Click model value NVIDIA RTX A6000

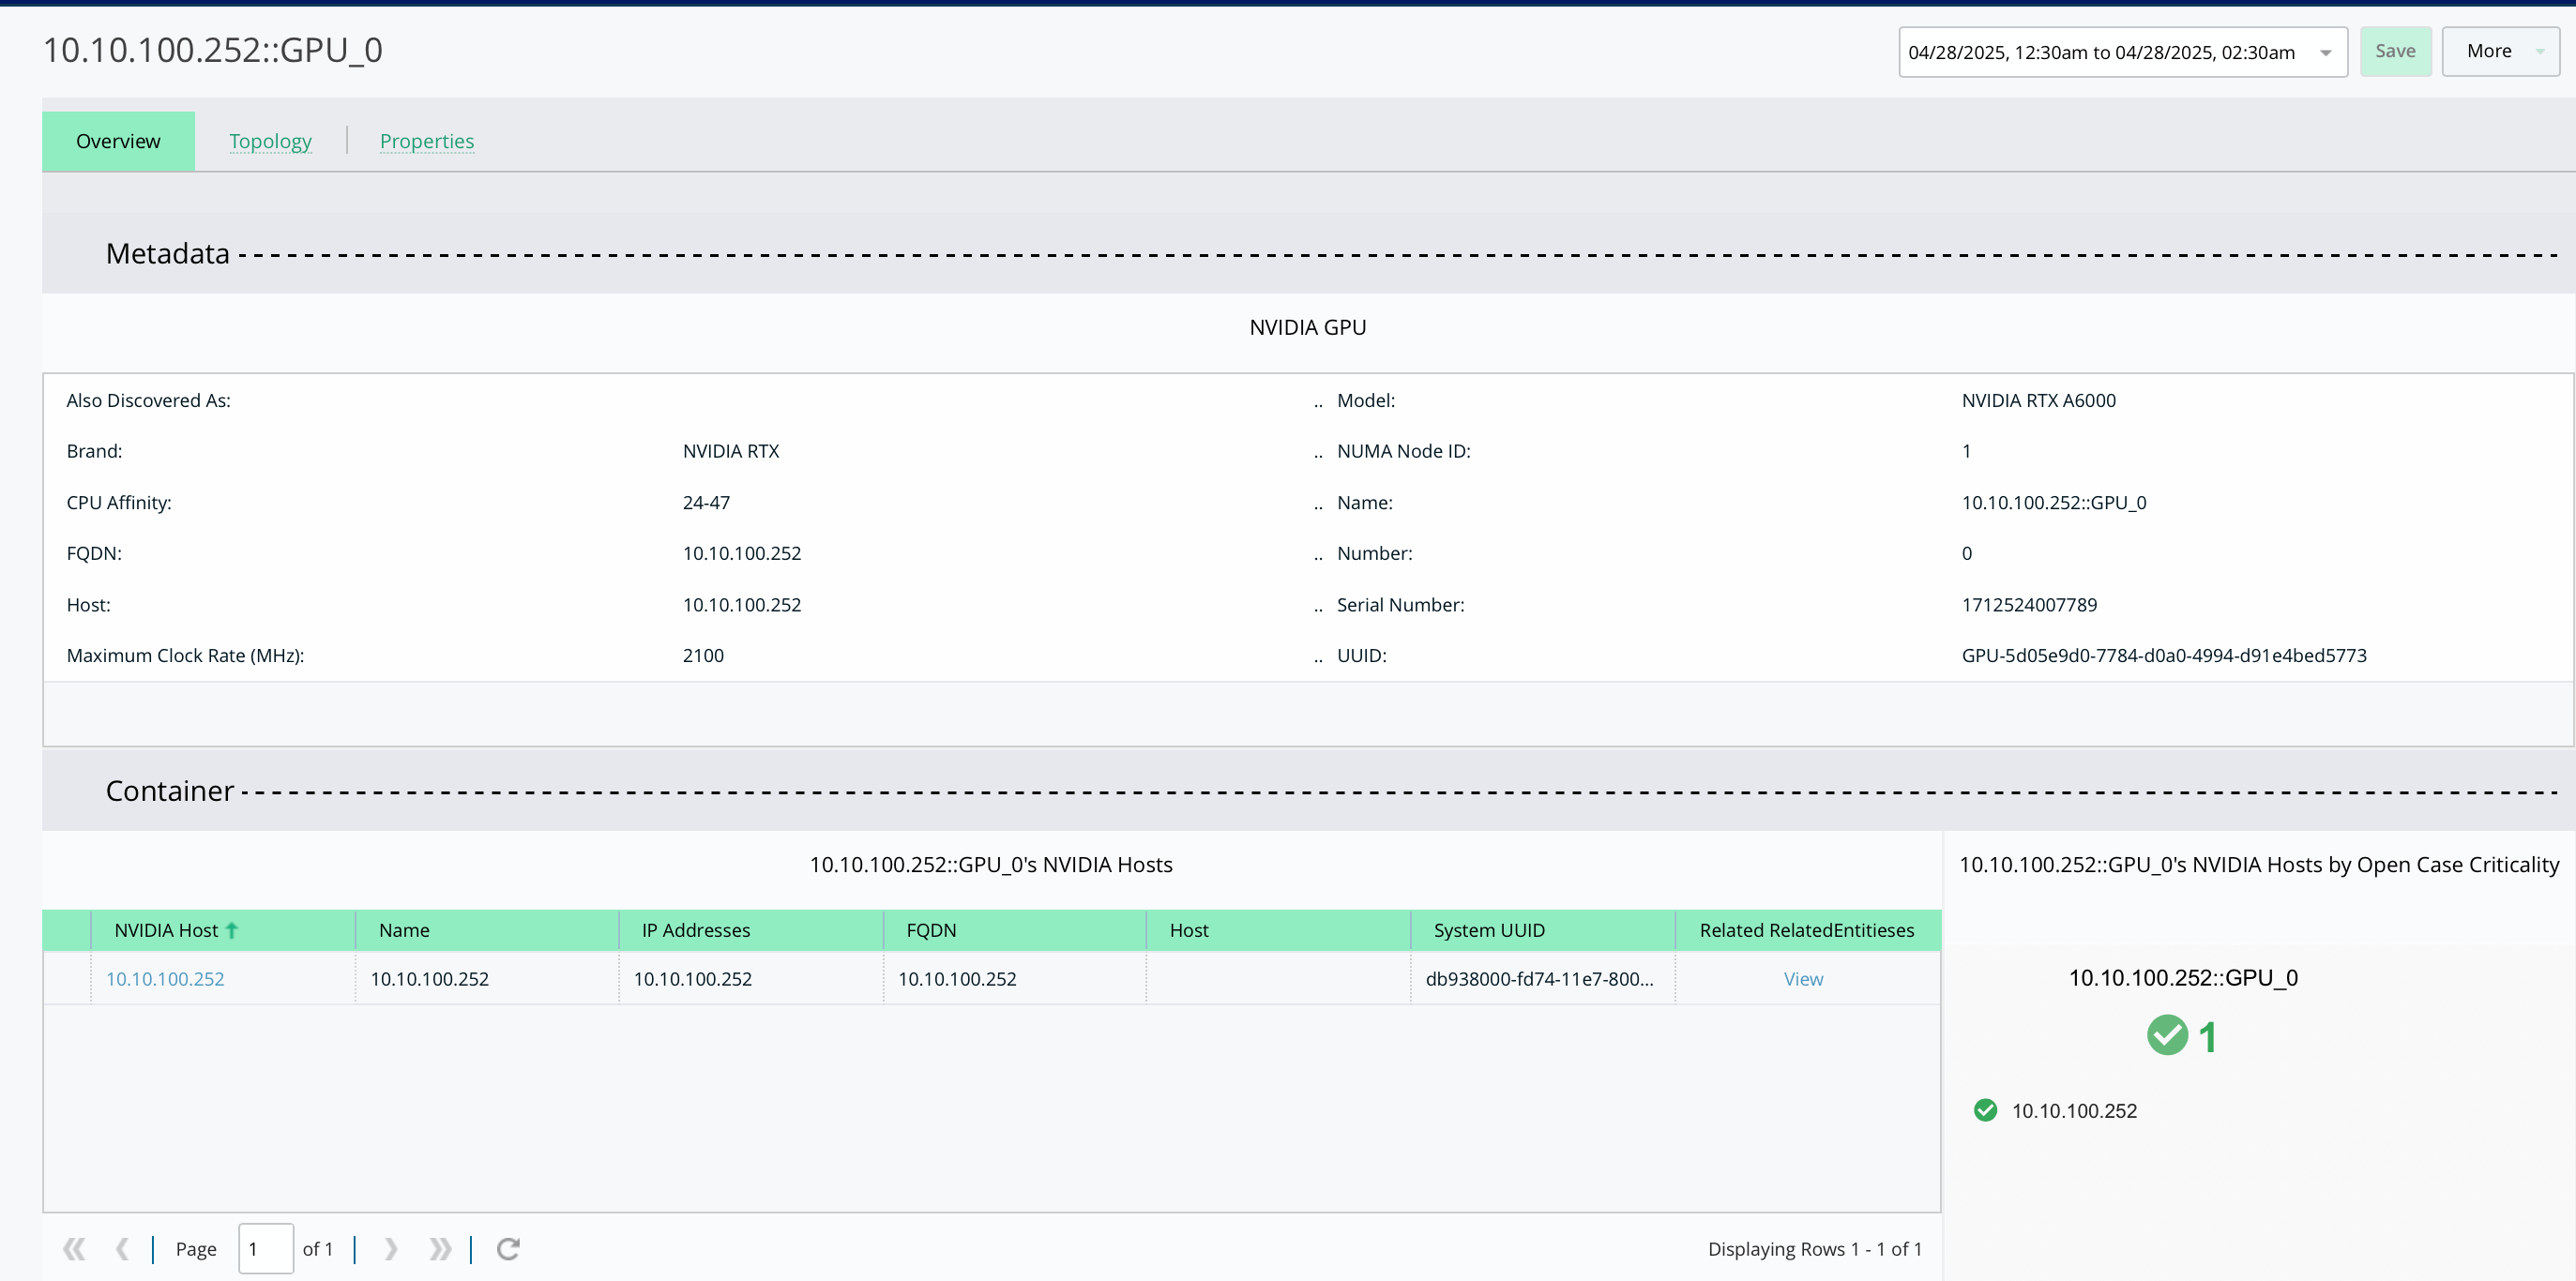pyautogui.click(x=2038, y=400)
